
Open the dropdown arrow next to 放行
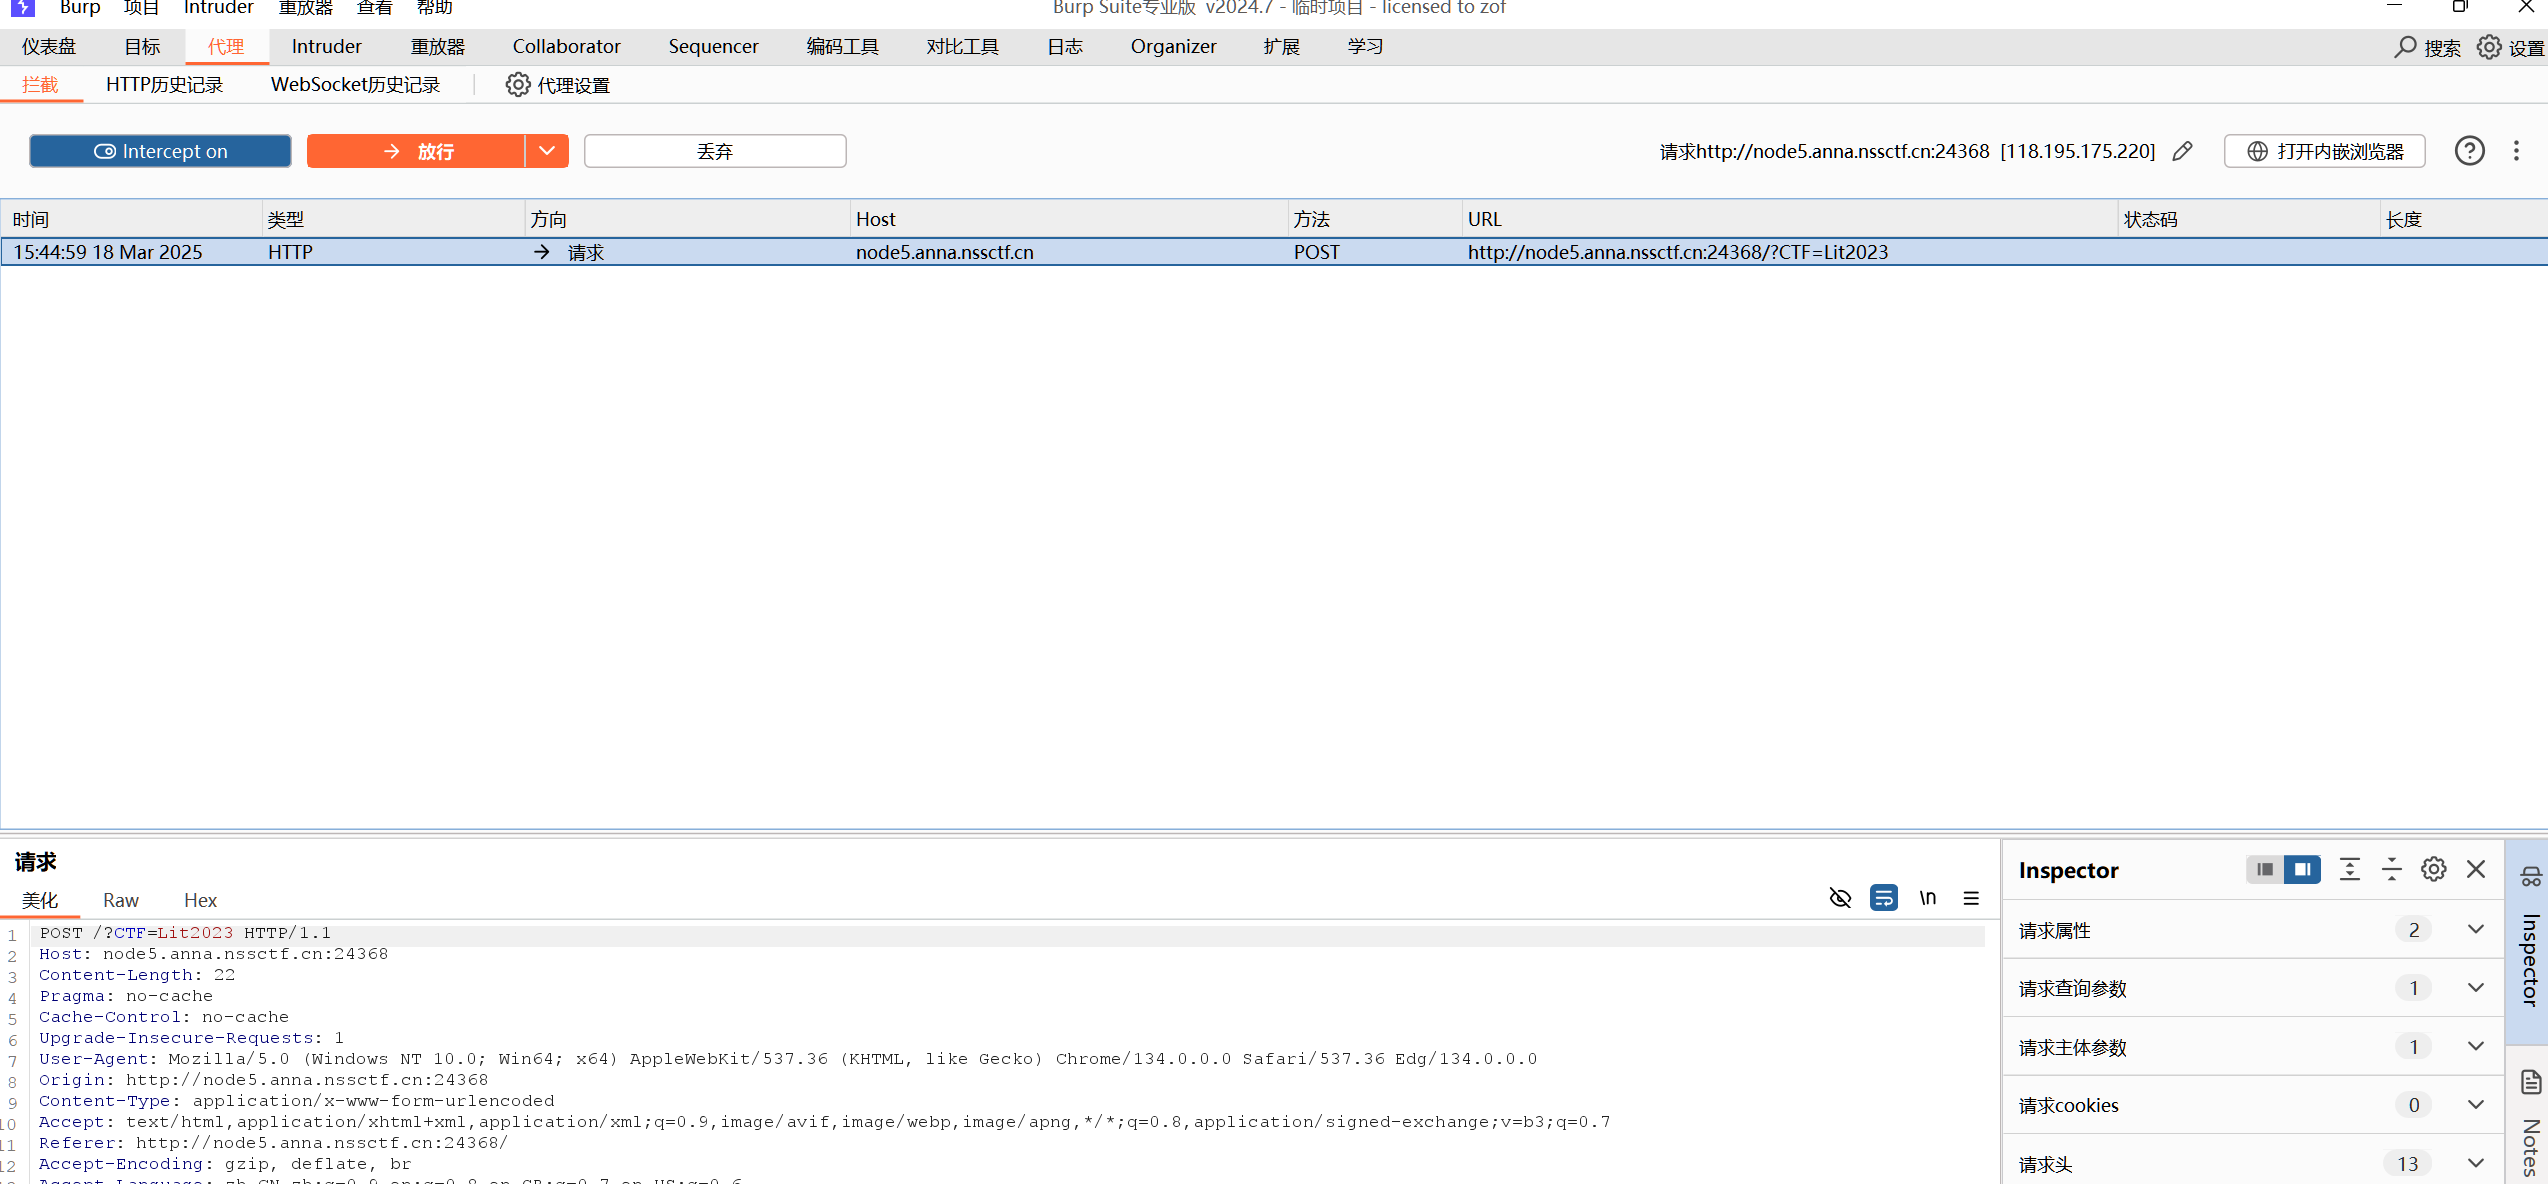coord(547,151)
